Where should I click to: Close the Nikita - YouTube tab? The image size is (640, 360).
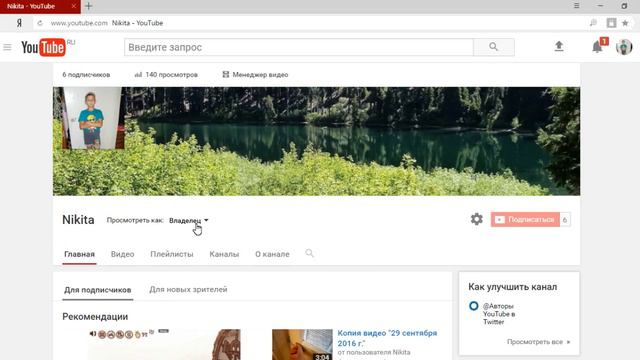point(73,6)
